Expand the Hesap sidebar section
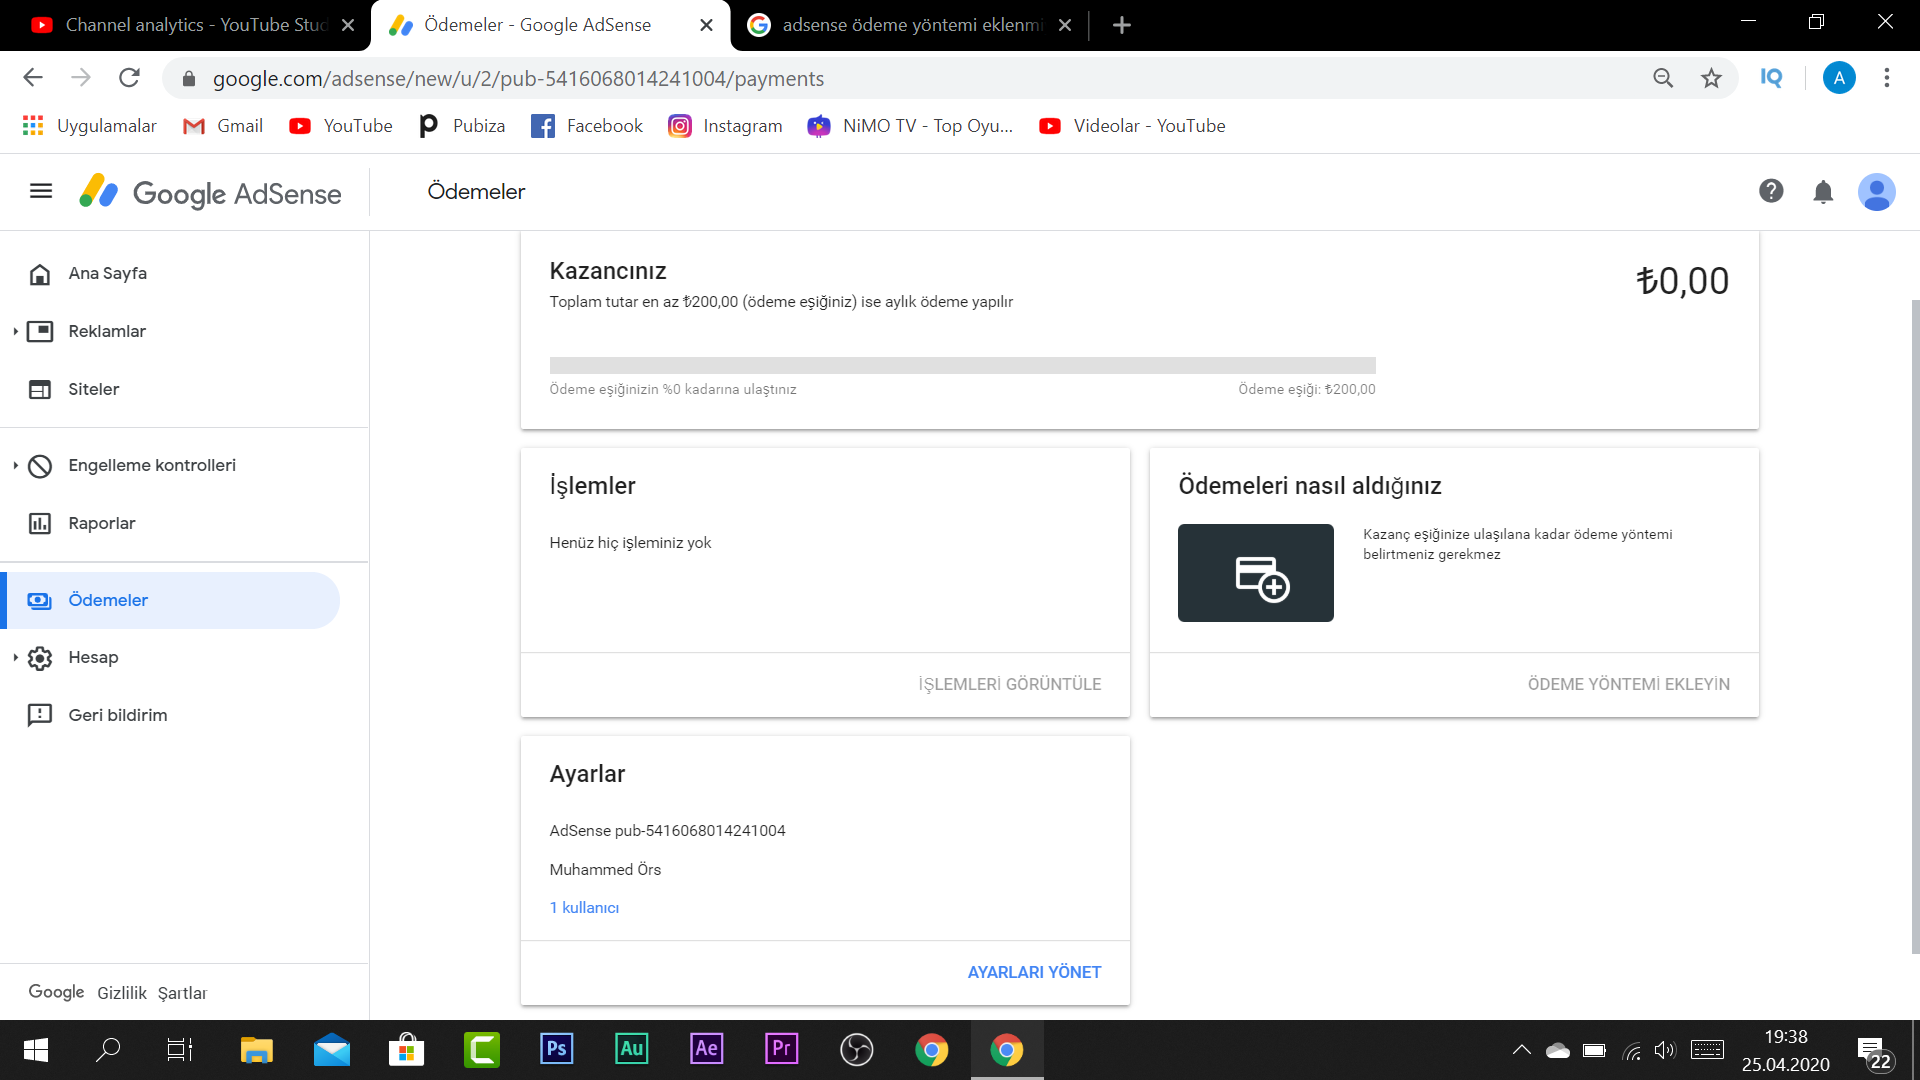Viewport: 1920px width, 1080px height. (x=15, y=657)
